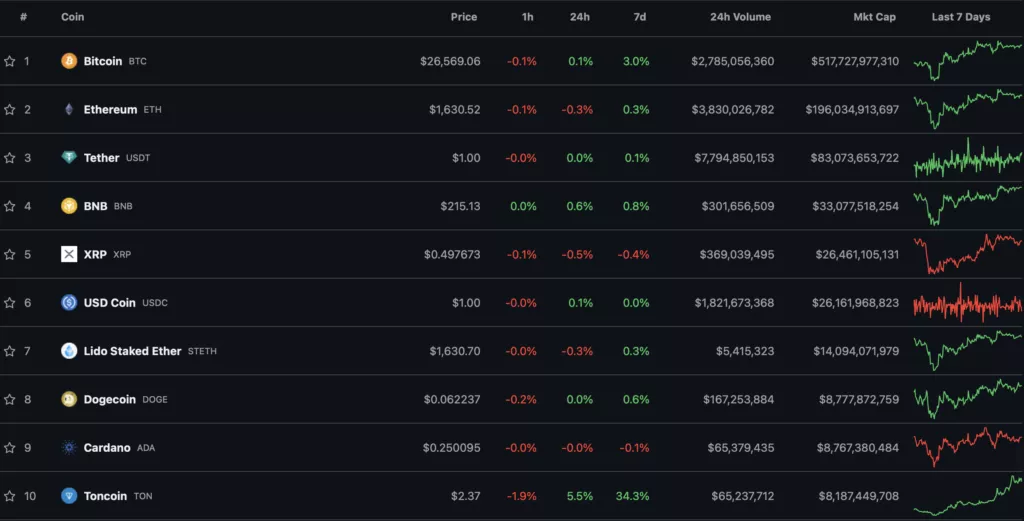Open Tether's 7-day sparkline chart
Image resolution: width=1024 pixels, height=521 pixels.
point(968,157)
